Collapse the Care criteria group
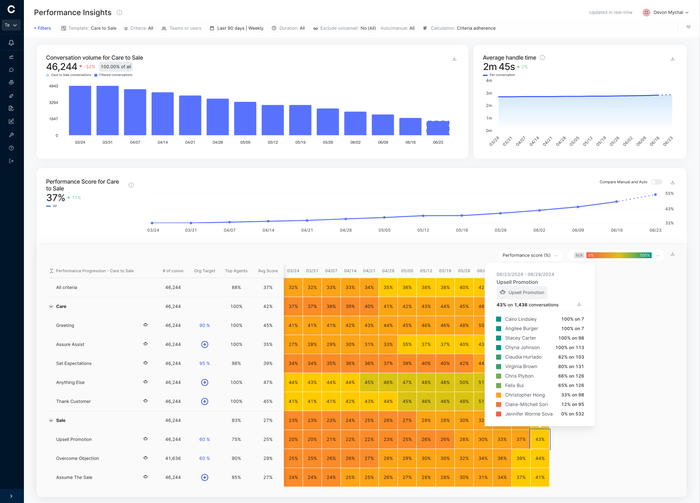The height and width of the screenshot is (503, 700). [50, 306]
